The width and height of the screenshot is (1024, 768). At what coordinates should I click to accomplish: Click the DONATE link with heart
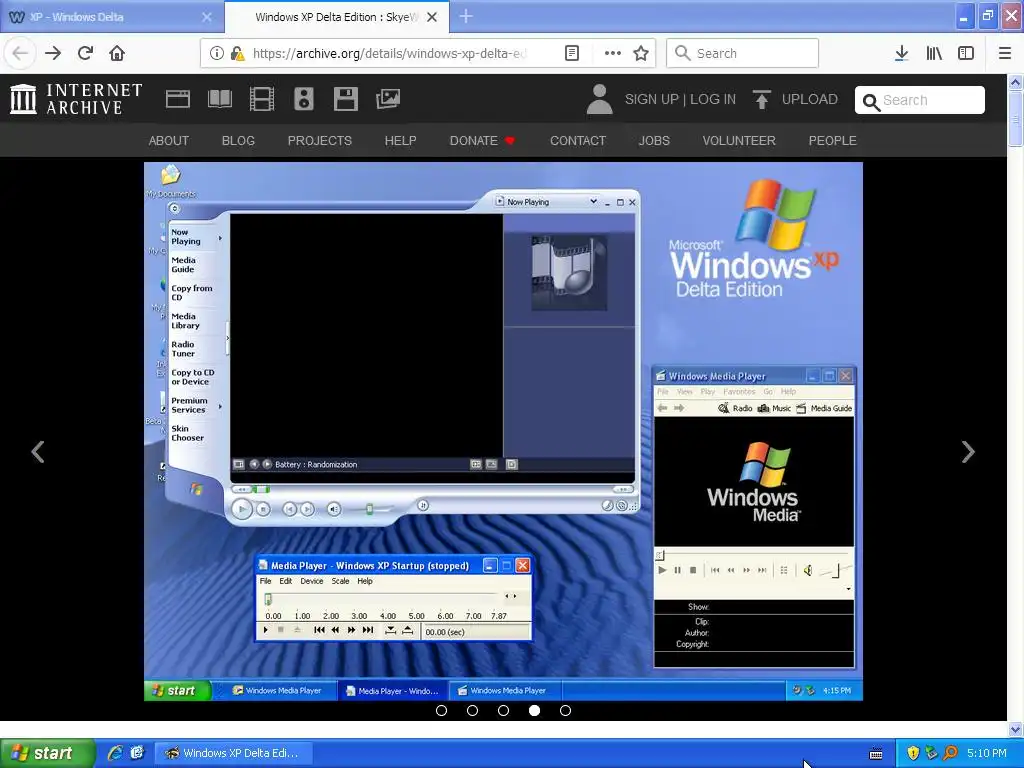(483, 140)
